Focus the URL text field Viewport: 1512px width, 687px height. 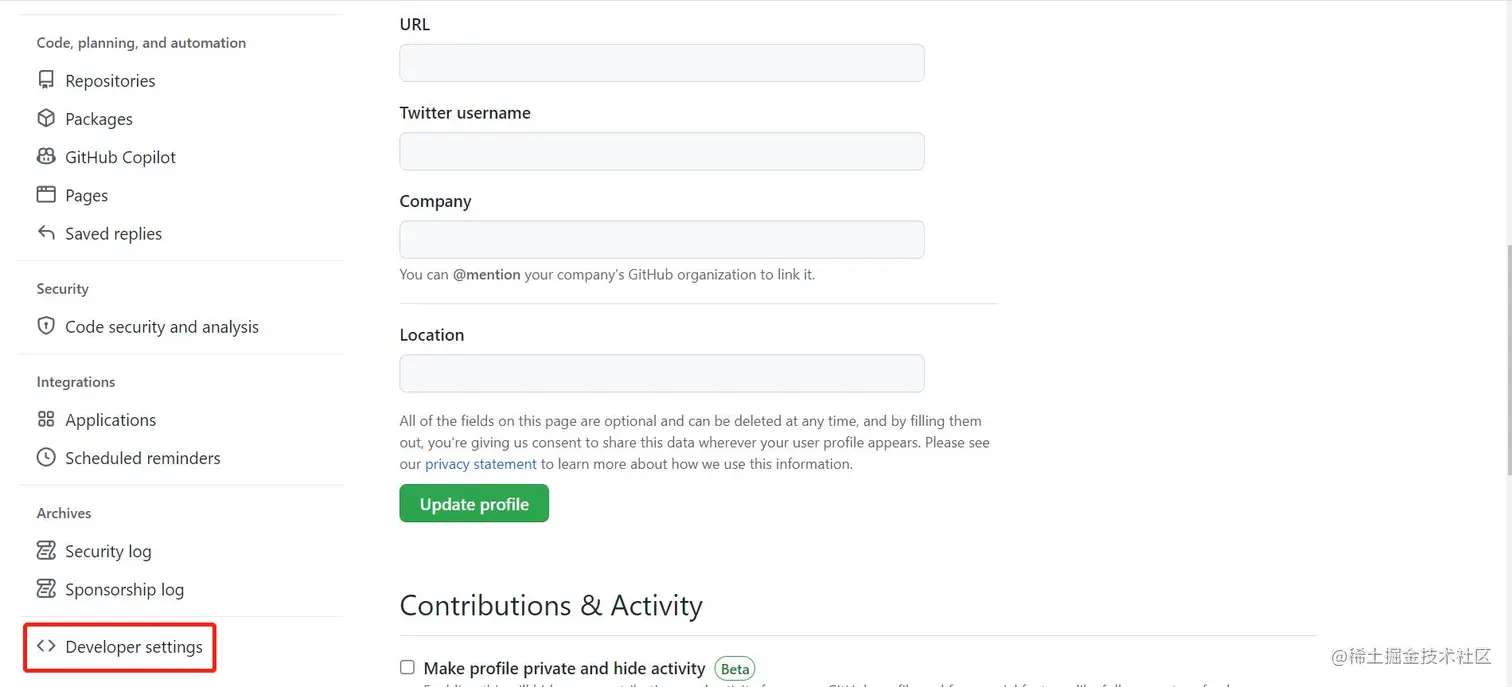point(661,63)
